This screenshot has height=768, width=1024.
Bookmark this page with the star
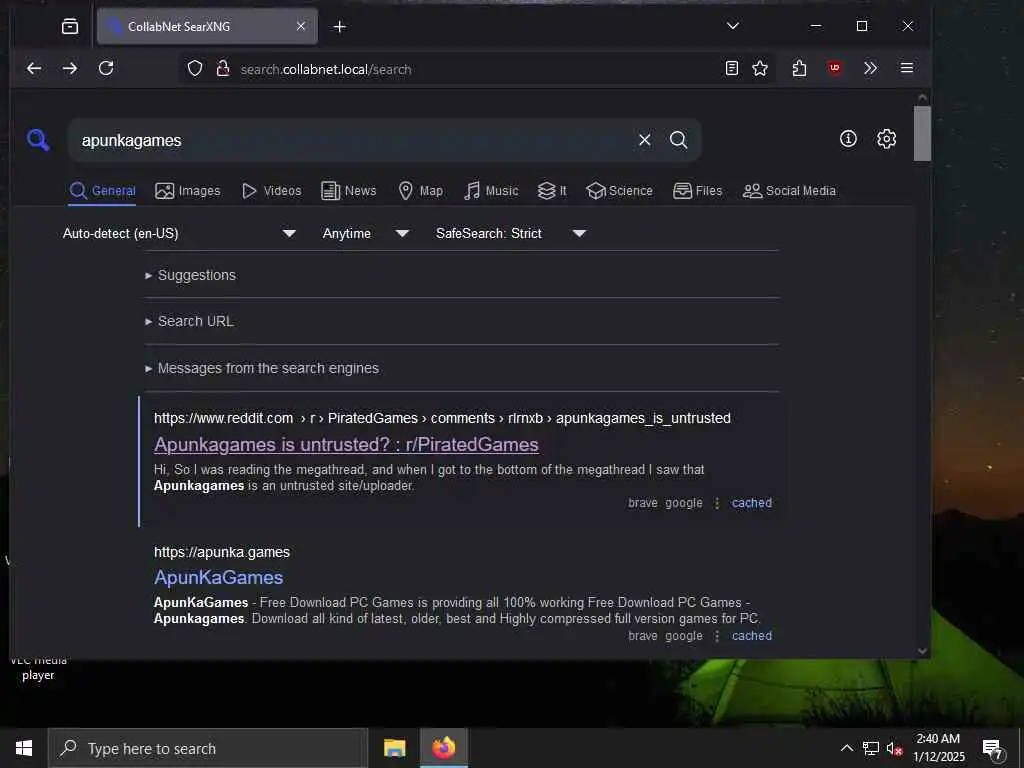point(760,68)
